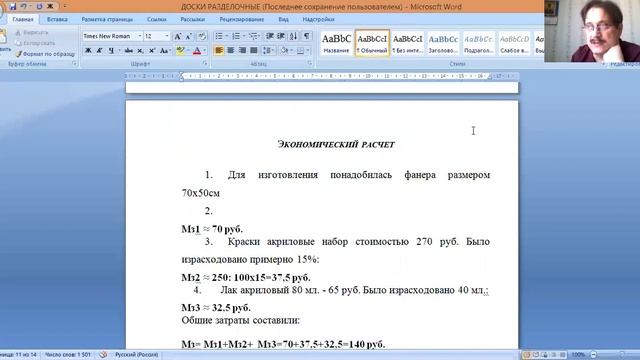Decrease the paragraph indent

click(269, 37)
